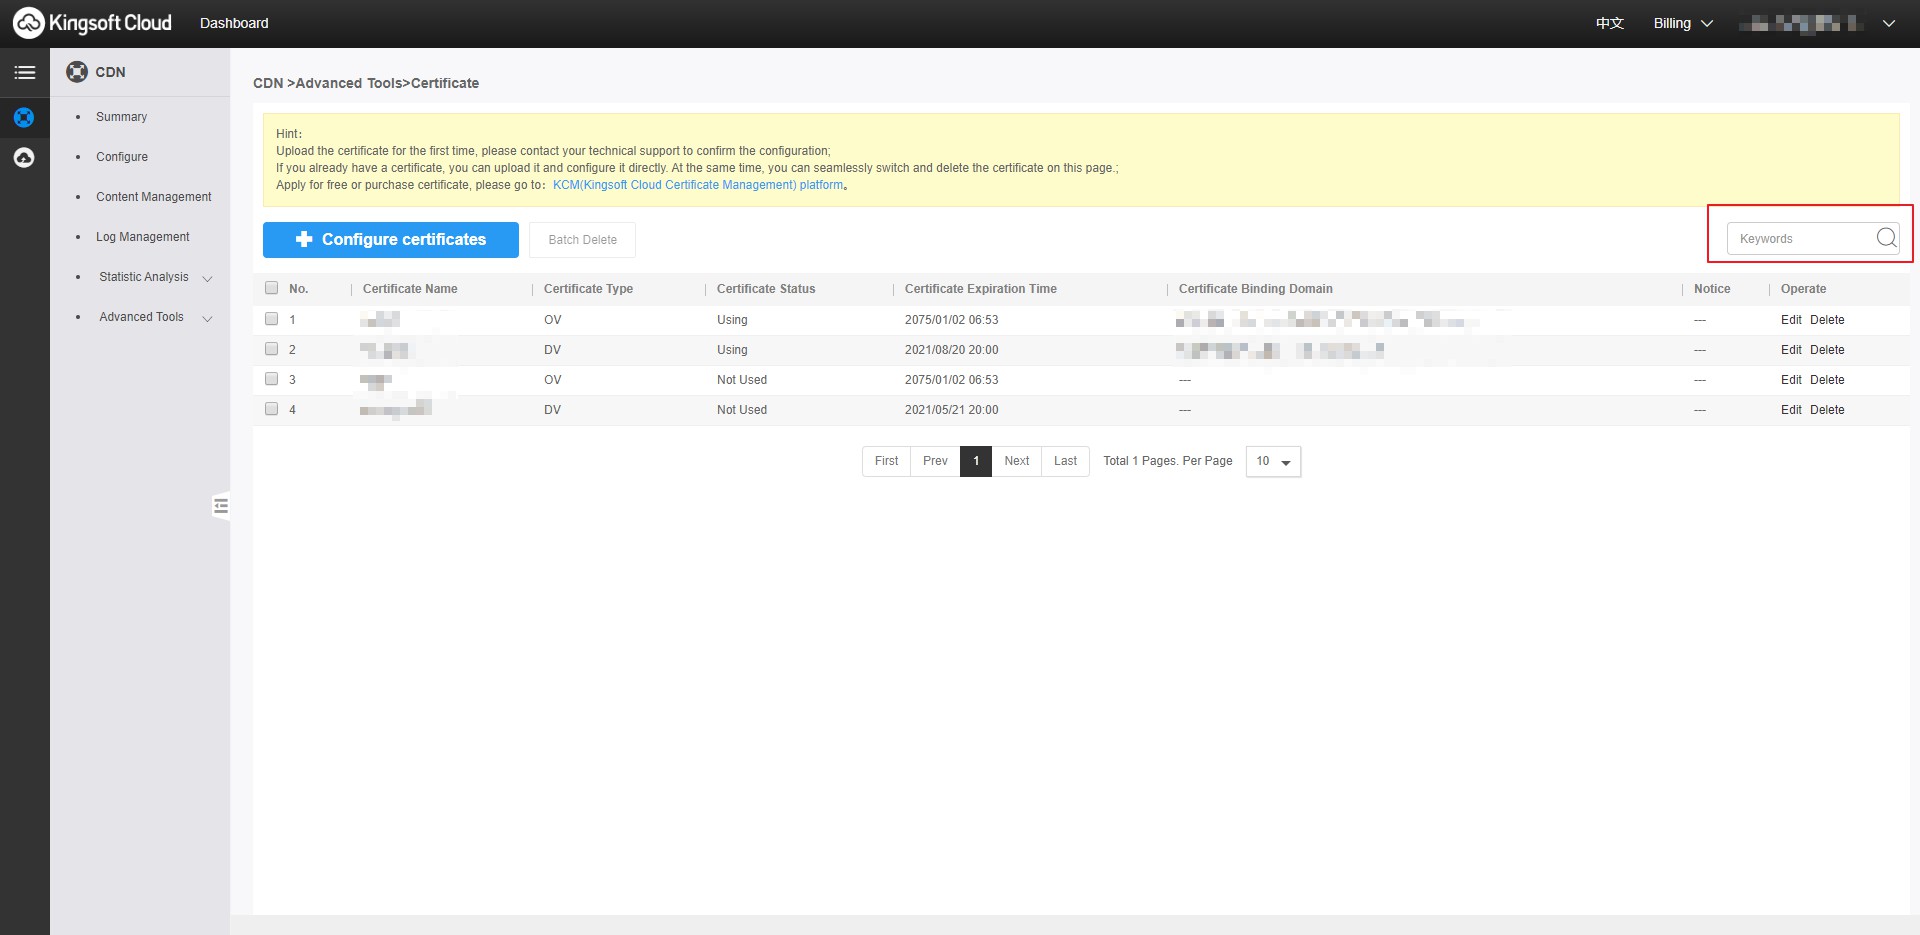Open the KCM platform link
Screen dimensions: 1920x935
click(x=698, y=185)
